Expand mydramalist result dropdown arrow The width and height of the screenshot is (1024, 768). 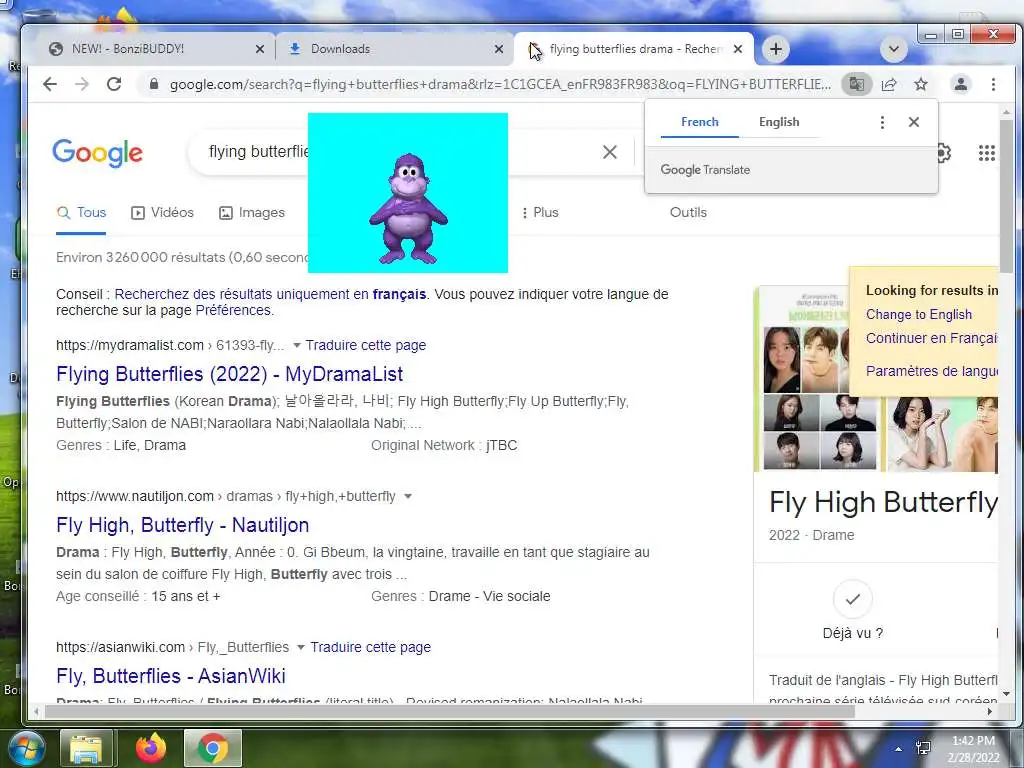[296, 345]
